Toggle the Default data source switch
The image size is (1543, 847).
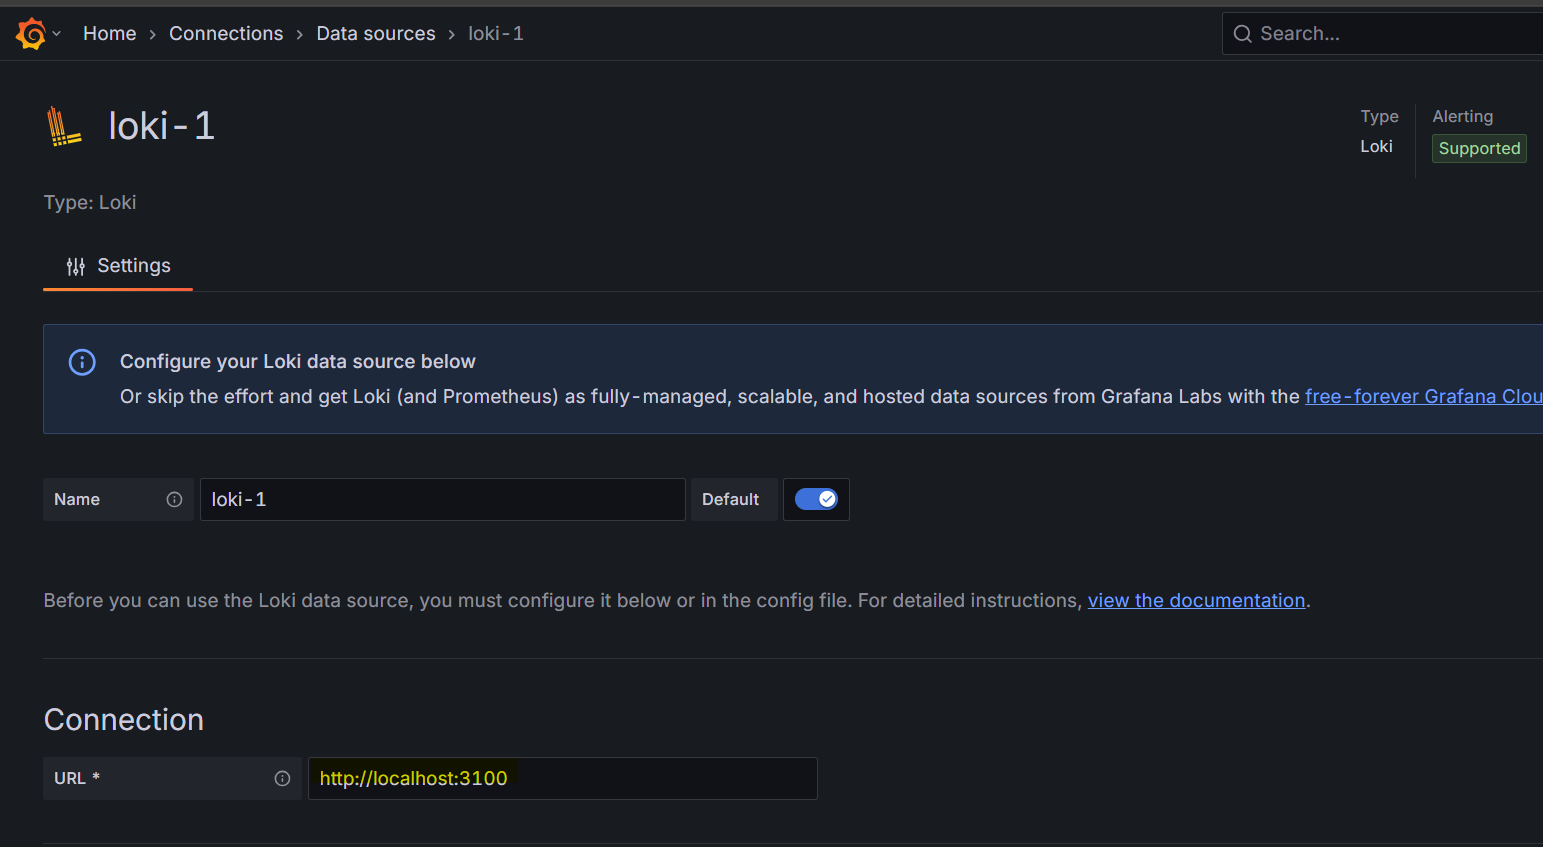click(816, 500)
